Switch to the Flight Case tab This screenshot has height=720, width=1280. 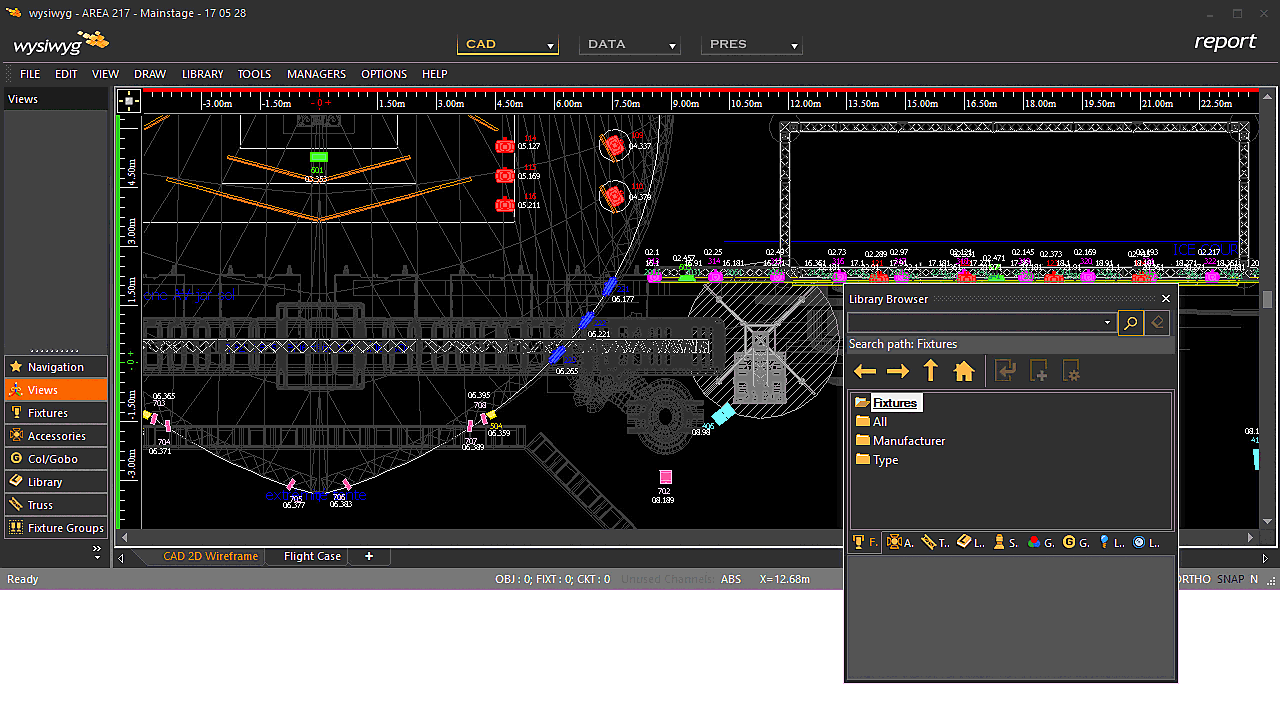pos(312,557)
